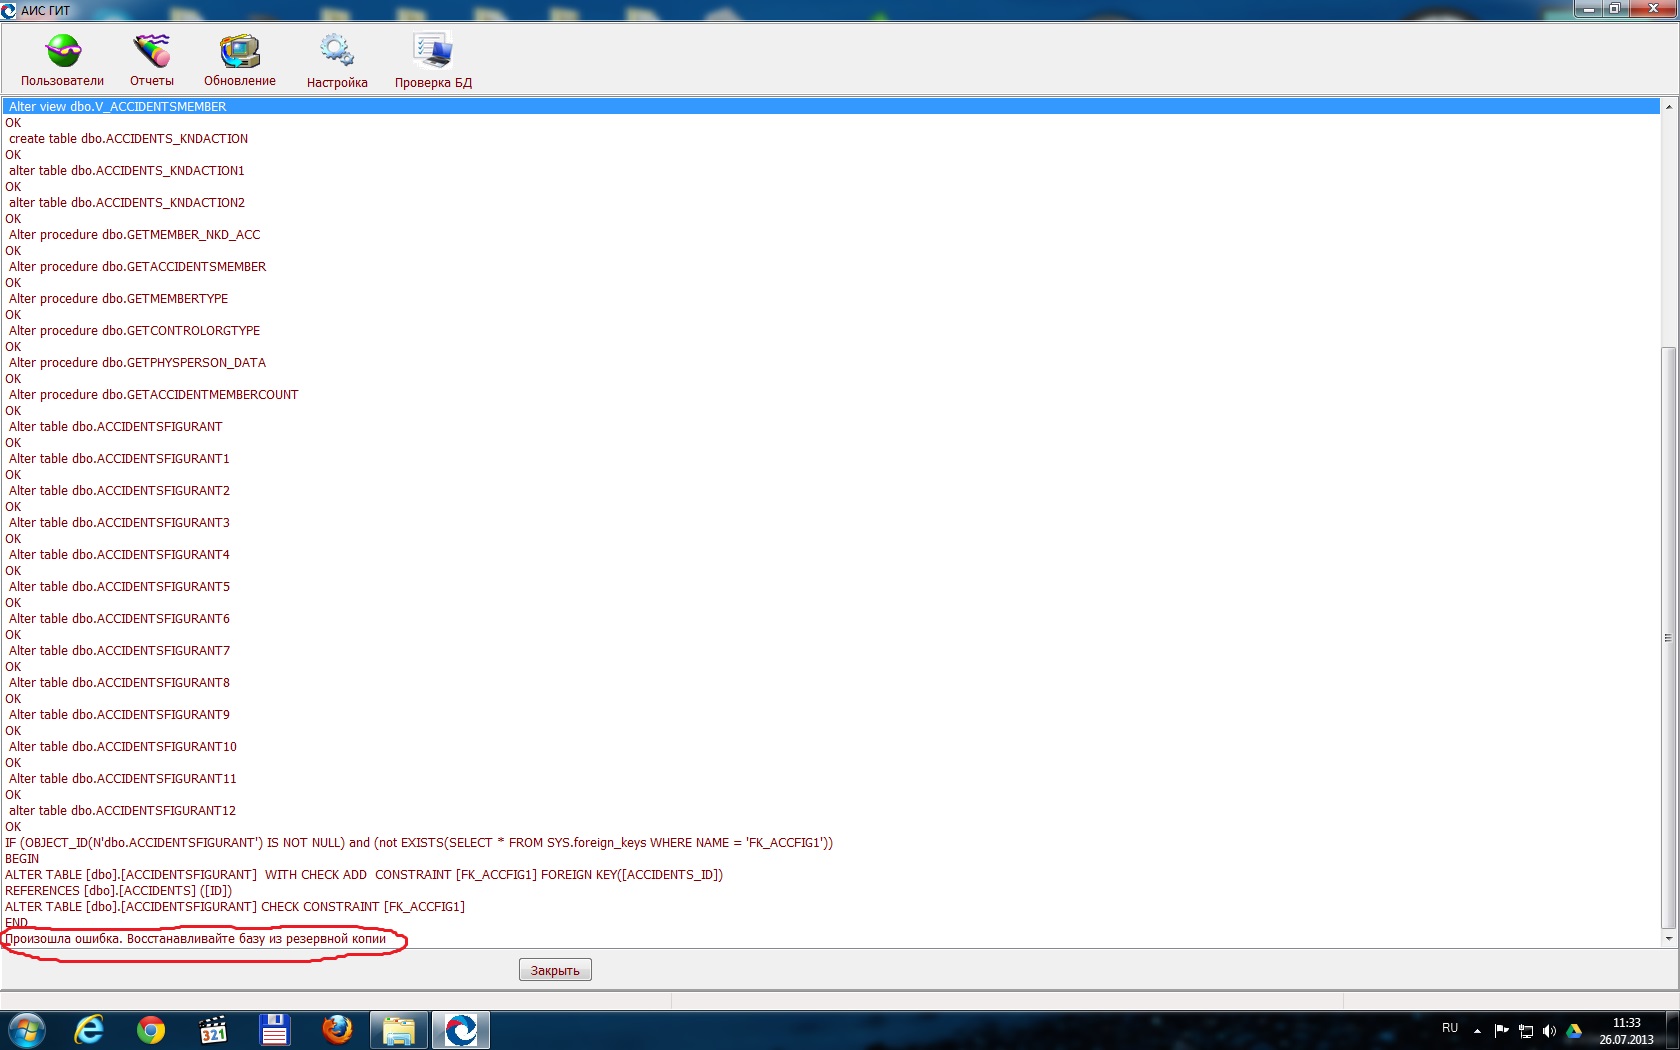The width and height of the screenshot is (1680, 1050).
Task: Open the Пользователи (Users) toolbar icon
Action: click(x=63, y=60)
